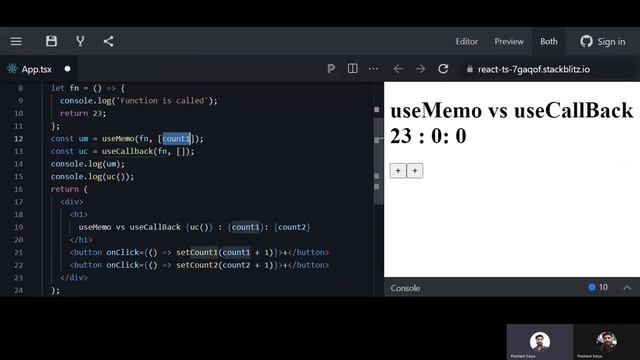Click left participant video thumbnail
The image size is (640, 360).
click(540, 342)
